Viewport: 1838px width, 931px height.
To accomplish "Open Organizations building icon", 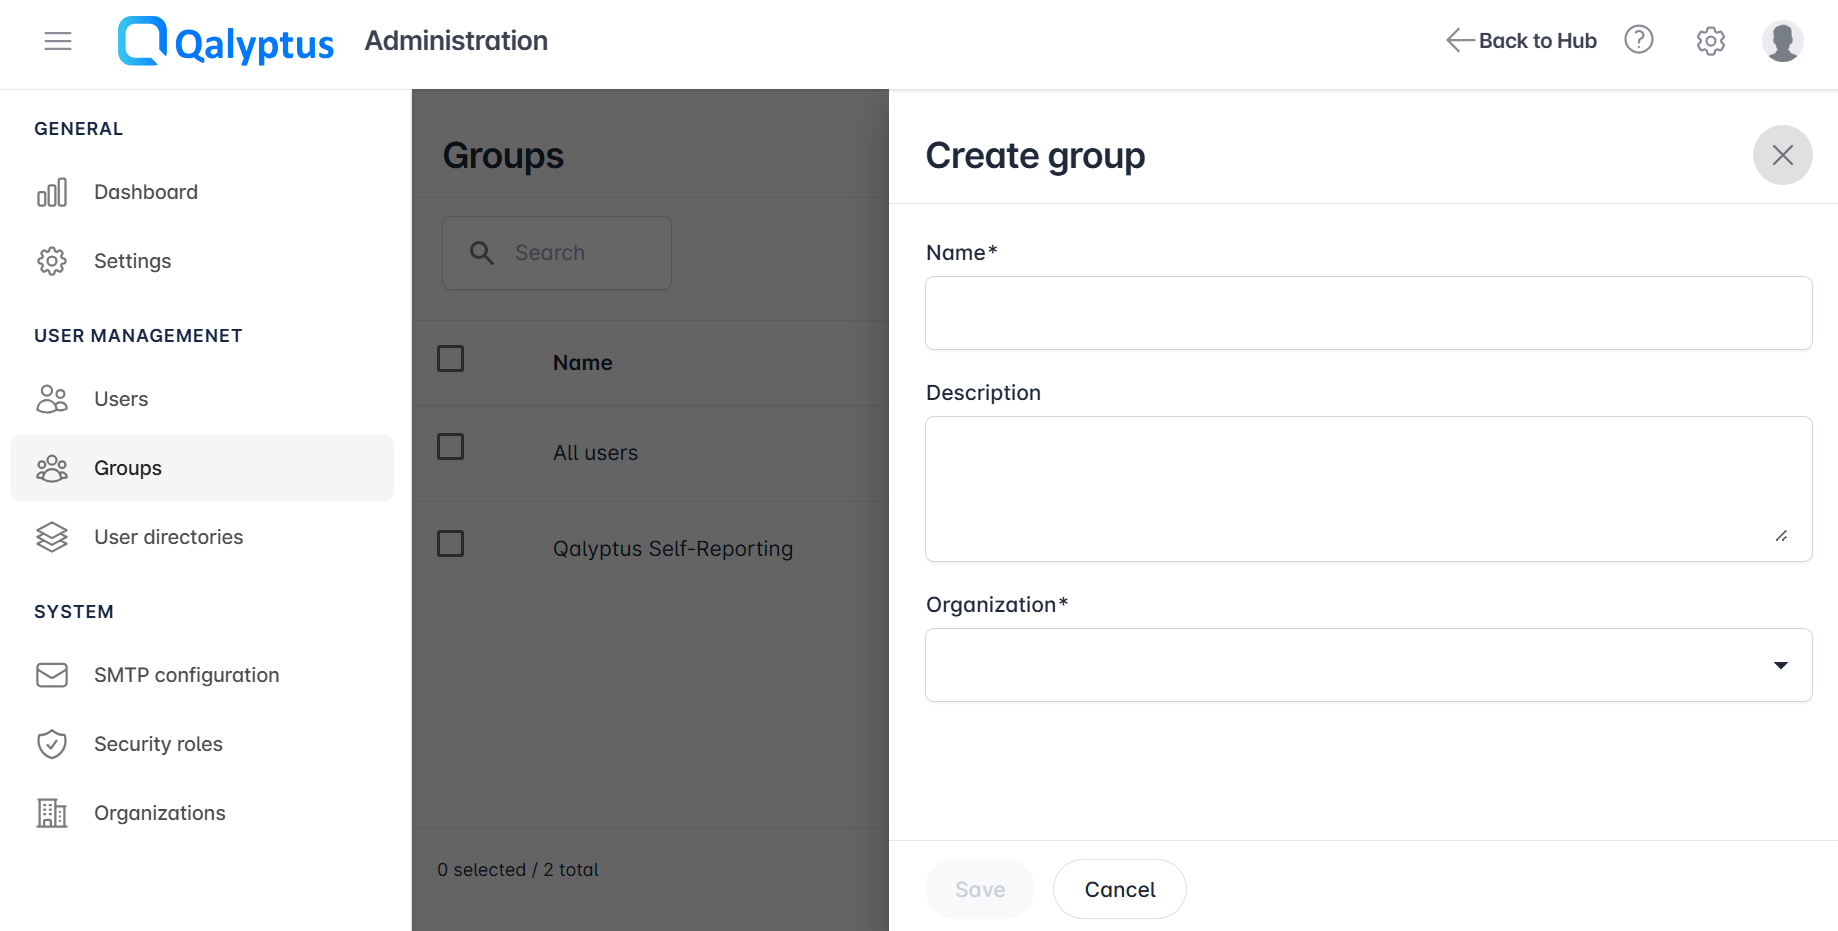I will click(x=52, y=813).
